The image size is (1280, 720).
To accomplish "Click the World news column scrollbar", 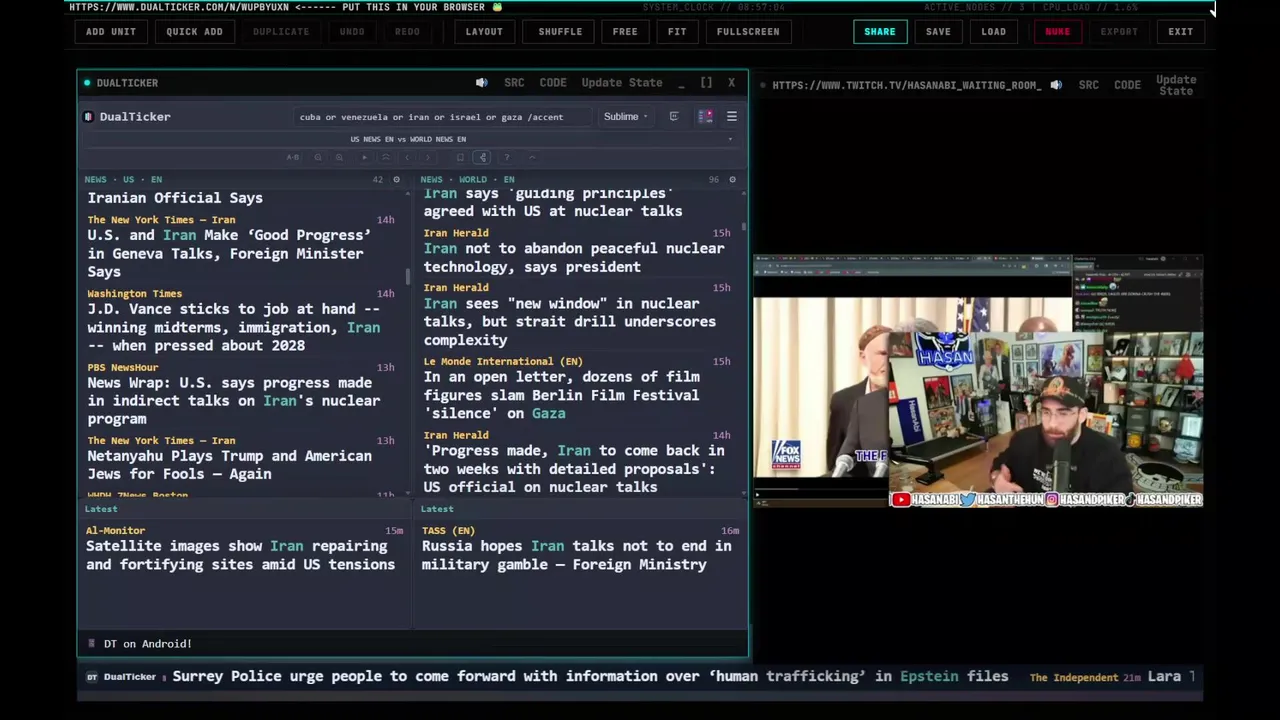I will [744, 229].
